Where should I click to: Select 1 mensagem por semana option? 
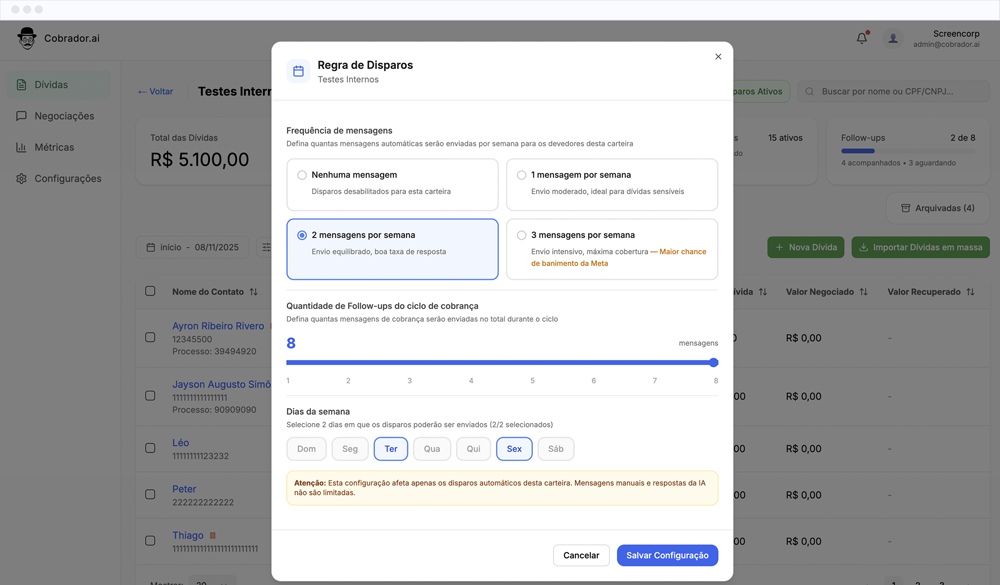point(521,175)
